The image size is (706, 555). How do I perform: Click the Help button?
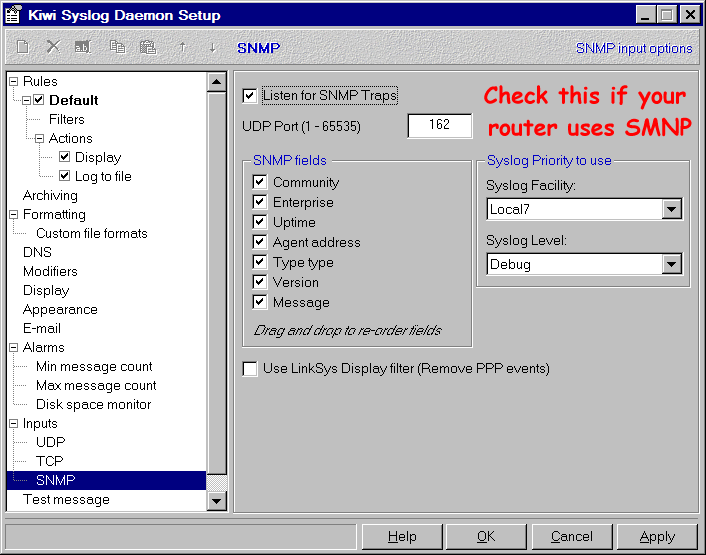coord(402,537)
